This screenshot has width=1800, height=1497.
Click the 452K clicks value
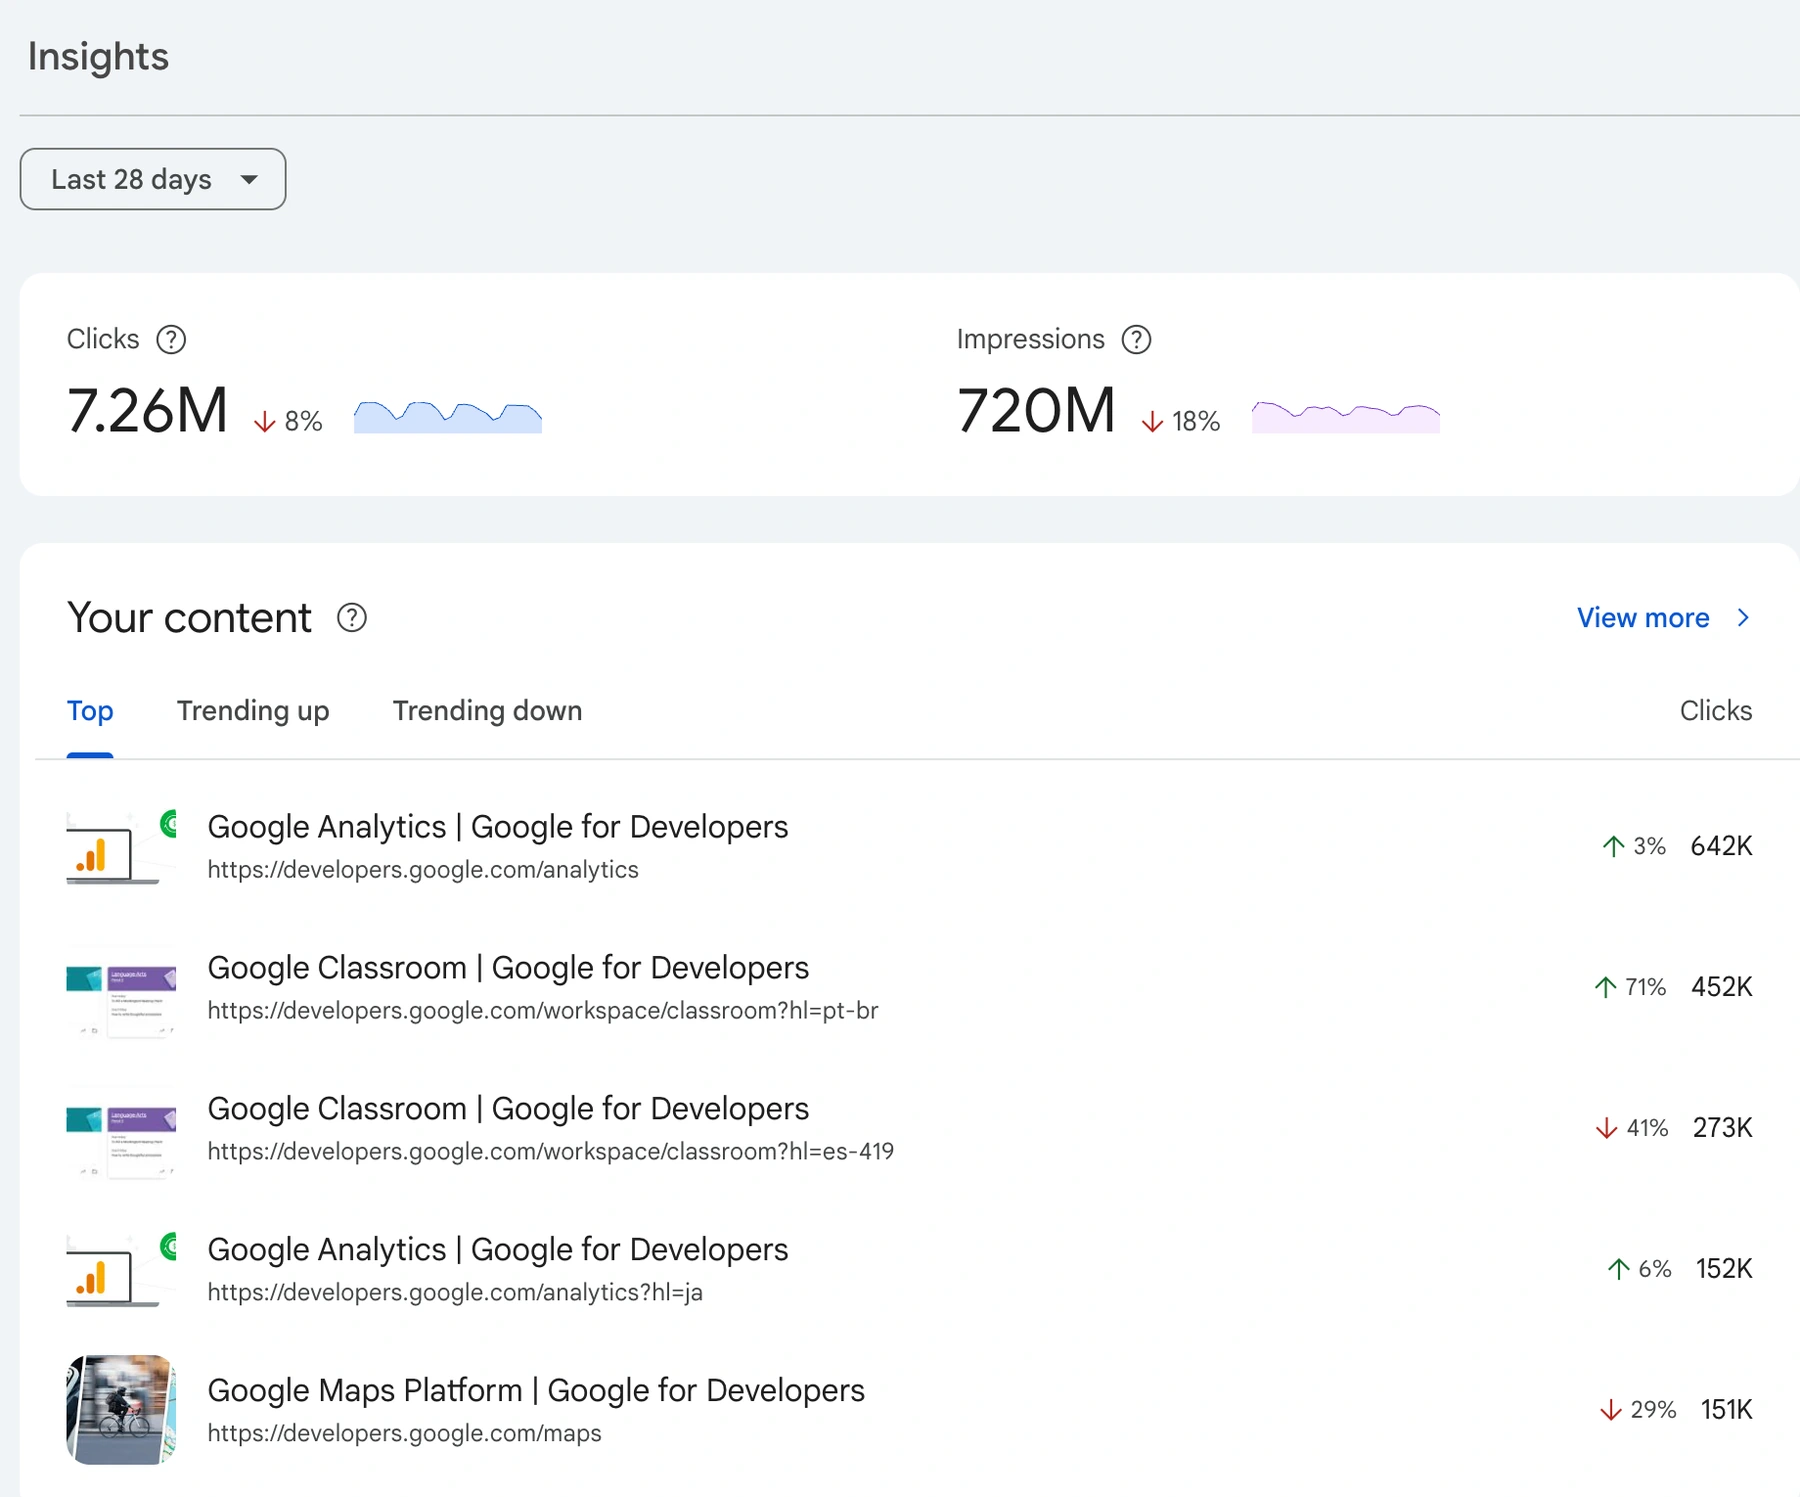click(1721, 987)
